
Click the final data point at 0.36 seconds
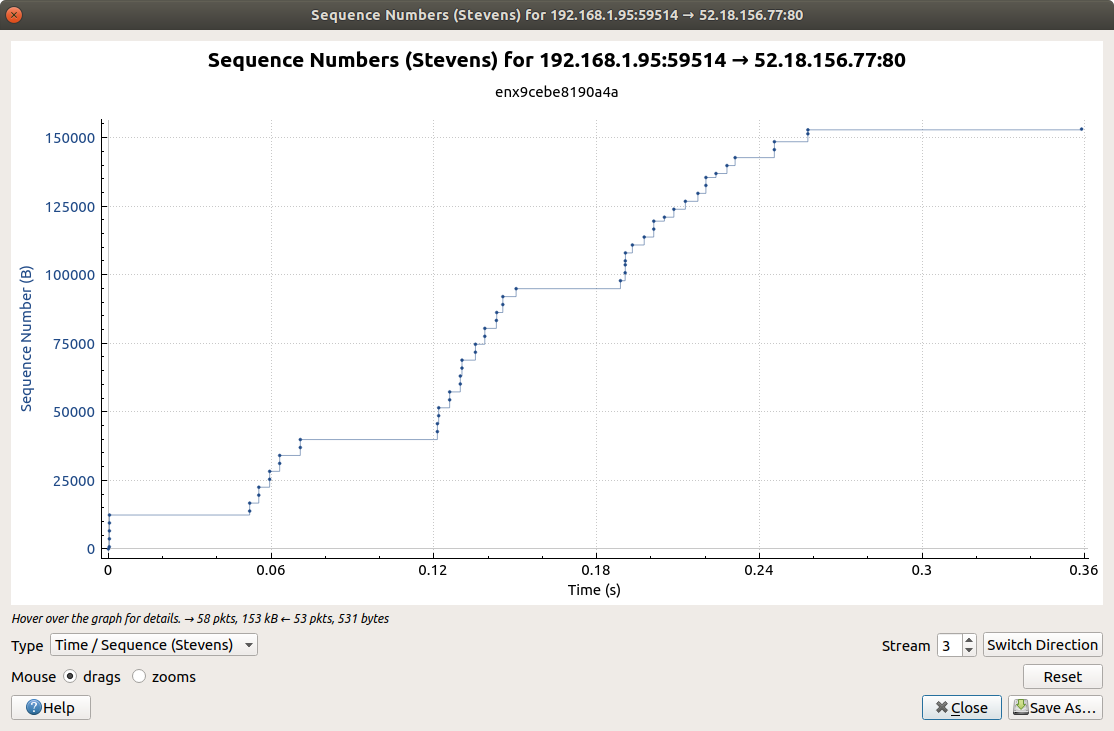coord(1082,129)
